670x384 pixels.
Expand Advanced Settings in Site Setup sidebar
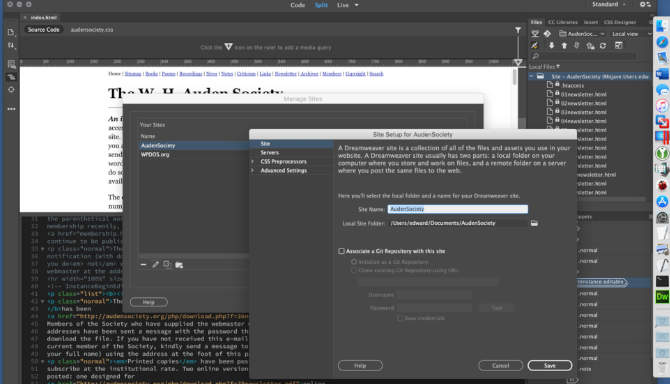tap(253, 170)
